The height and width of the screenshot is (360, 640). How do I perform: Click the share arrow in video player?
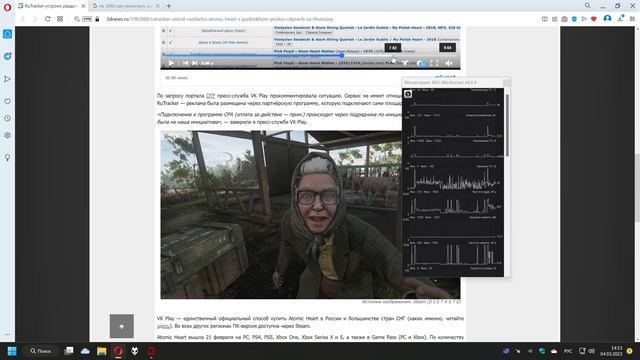click(404, 63)
